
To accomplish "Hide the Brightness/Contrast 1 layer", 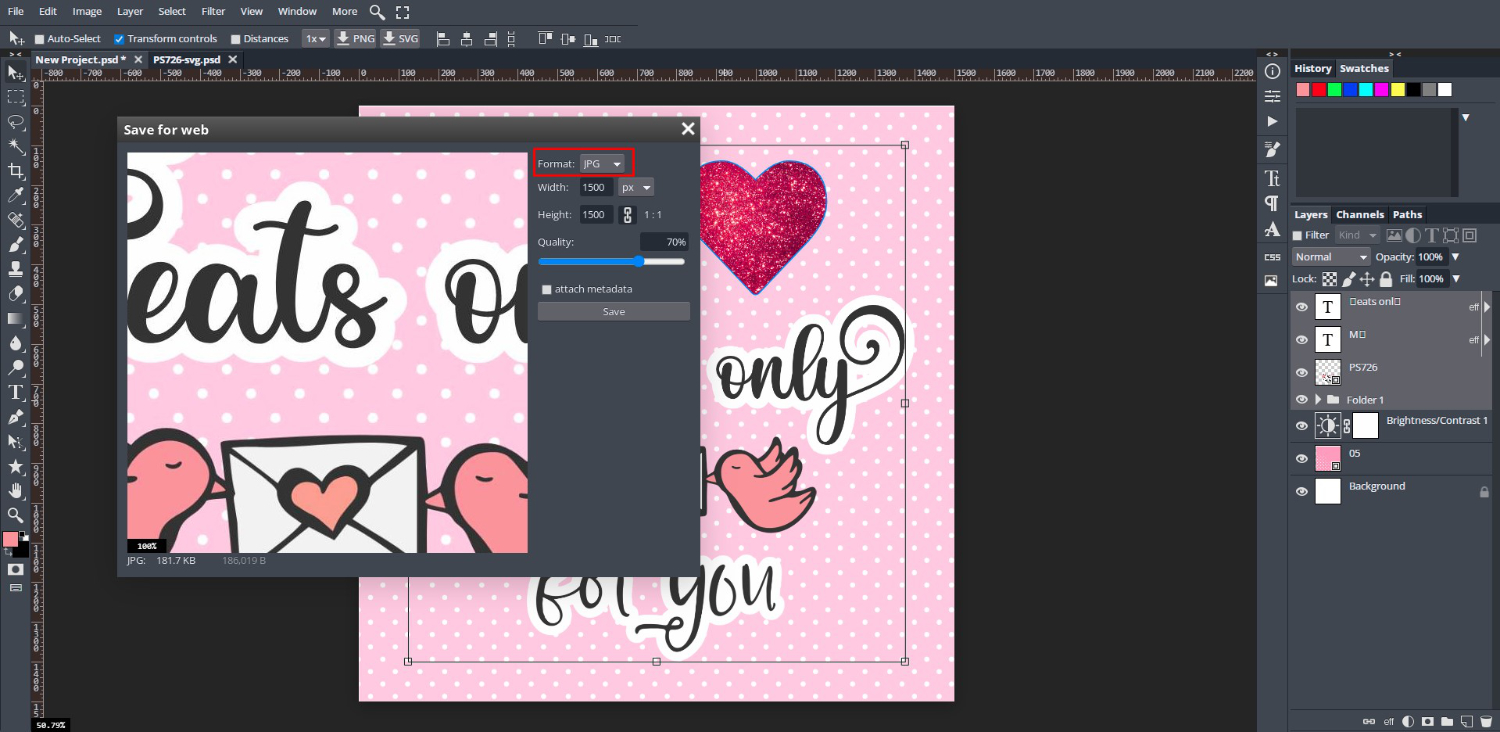I will 1302,426.
